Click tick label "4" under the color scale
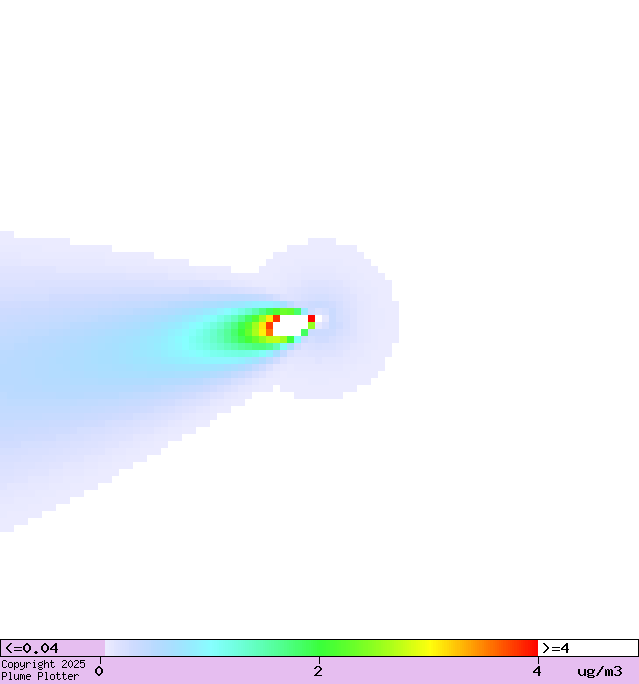Viewport: 639px width, 684px height. 537,671
